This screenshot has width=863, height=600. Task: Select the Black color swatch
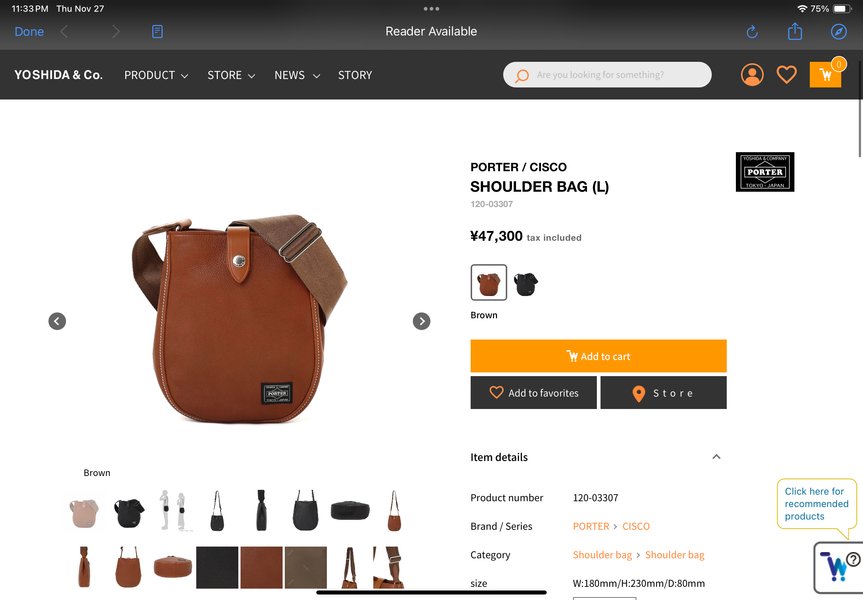coord(526,283)
